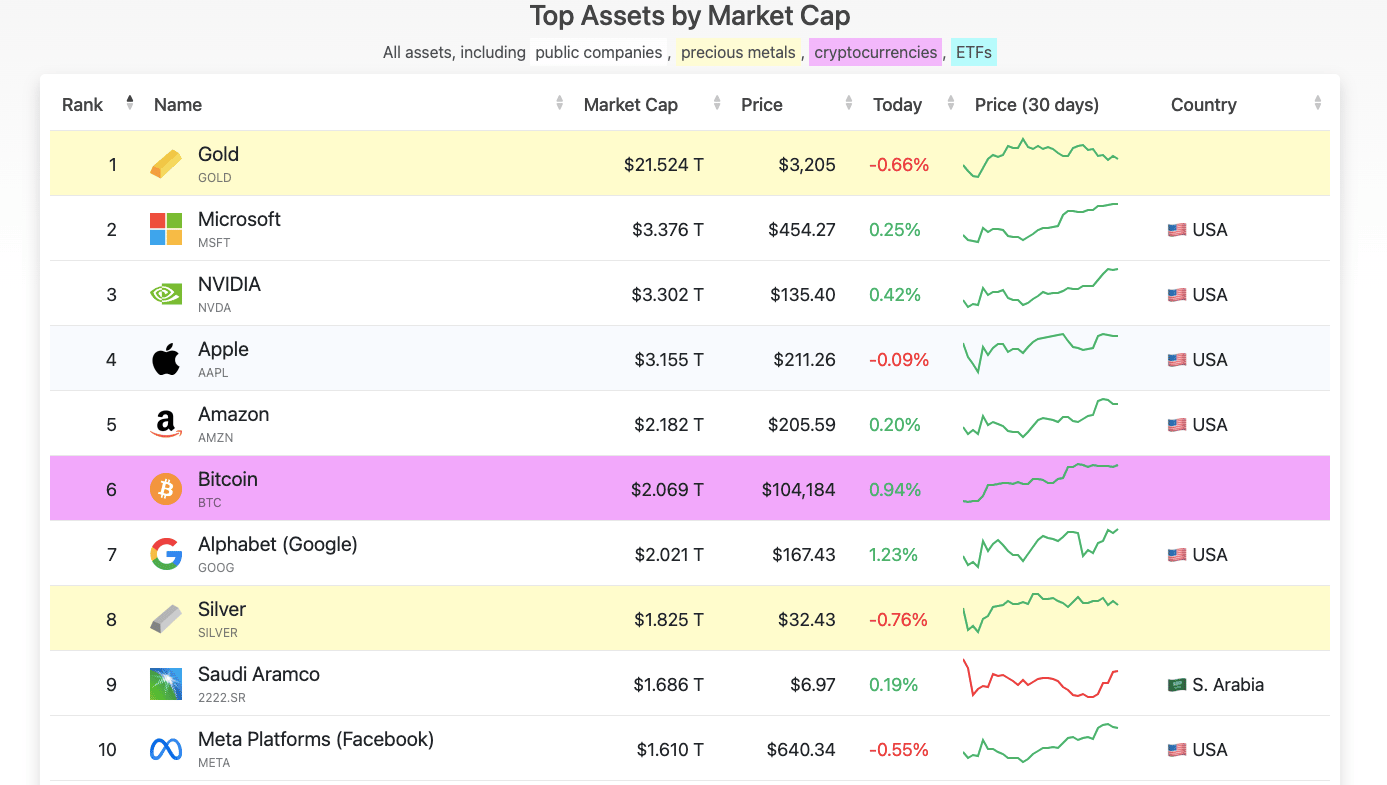Click Bitcoin's 30-day price chart

tap(1040, 483)
